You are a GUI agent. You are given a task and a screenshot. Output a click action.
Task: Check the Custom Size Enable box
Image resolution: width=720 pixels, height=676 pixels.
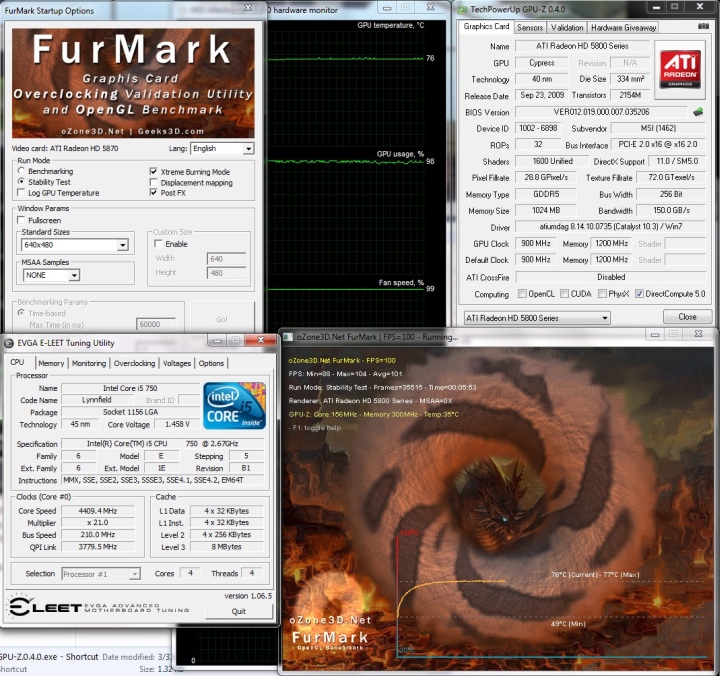point(158,243)
